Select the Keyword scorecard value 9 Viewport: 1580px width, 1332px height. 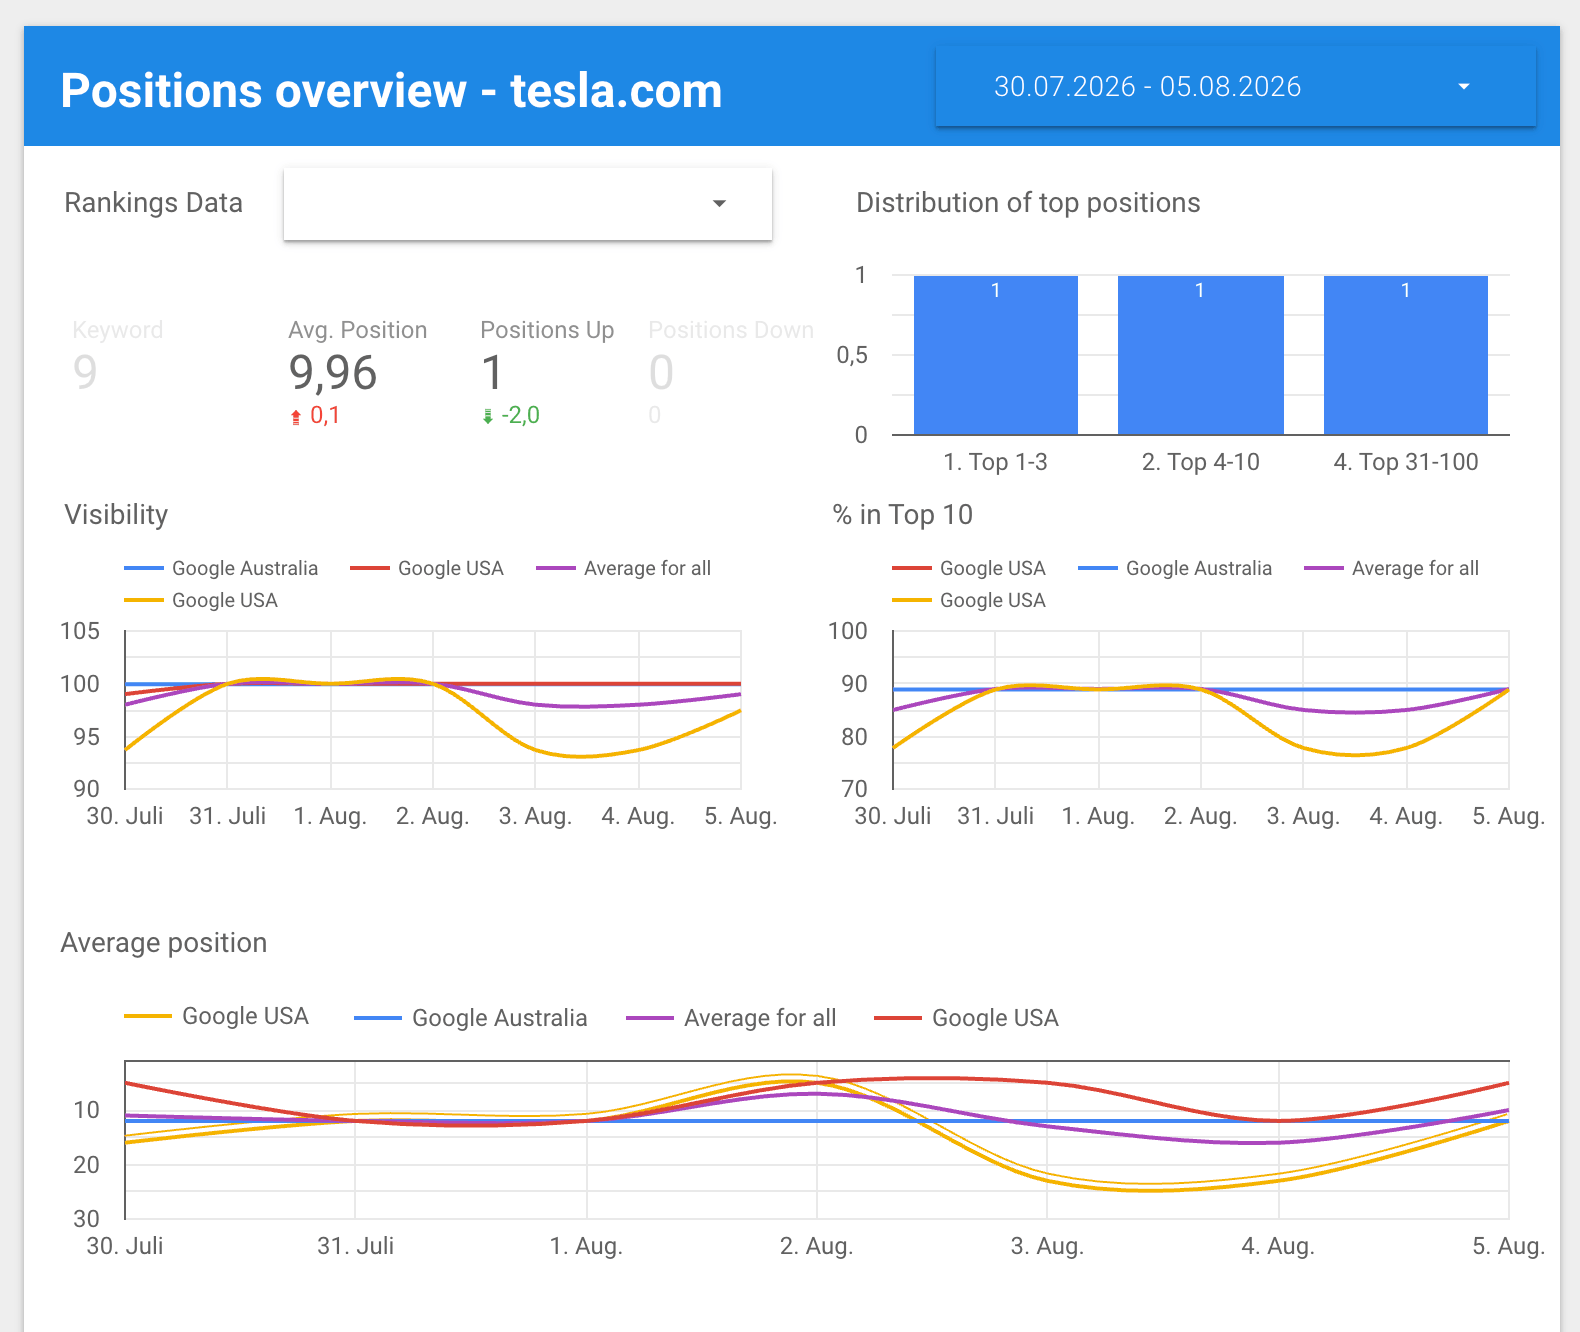coord(85,372)
